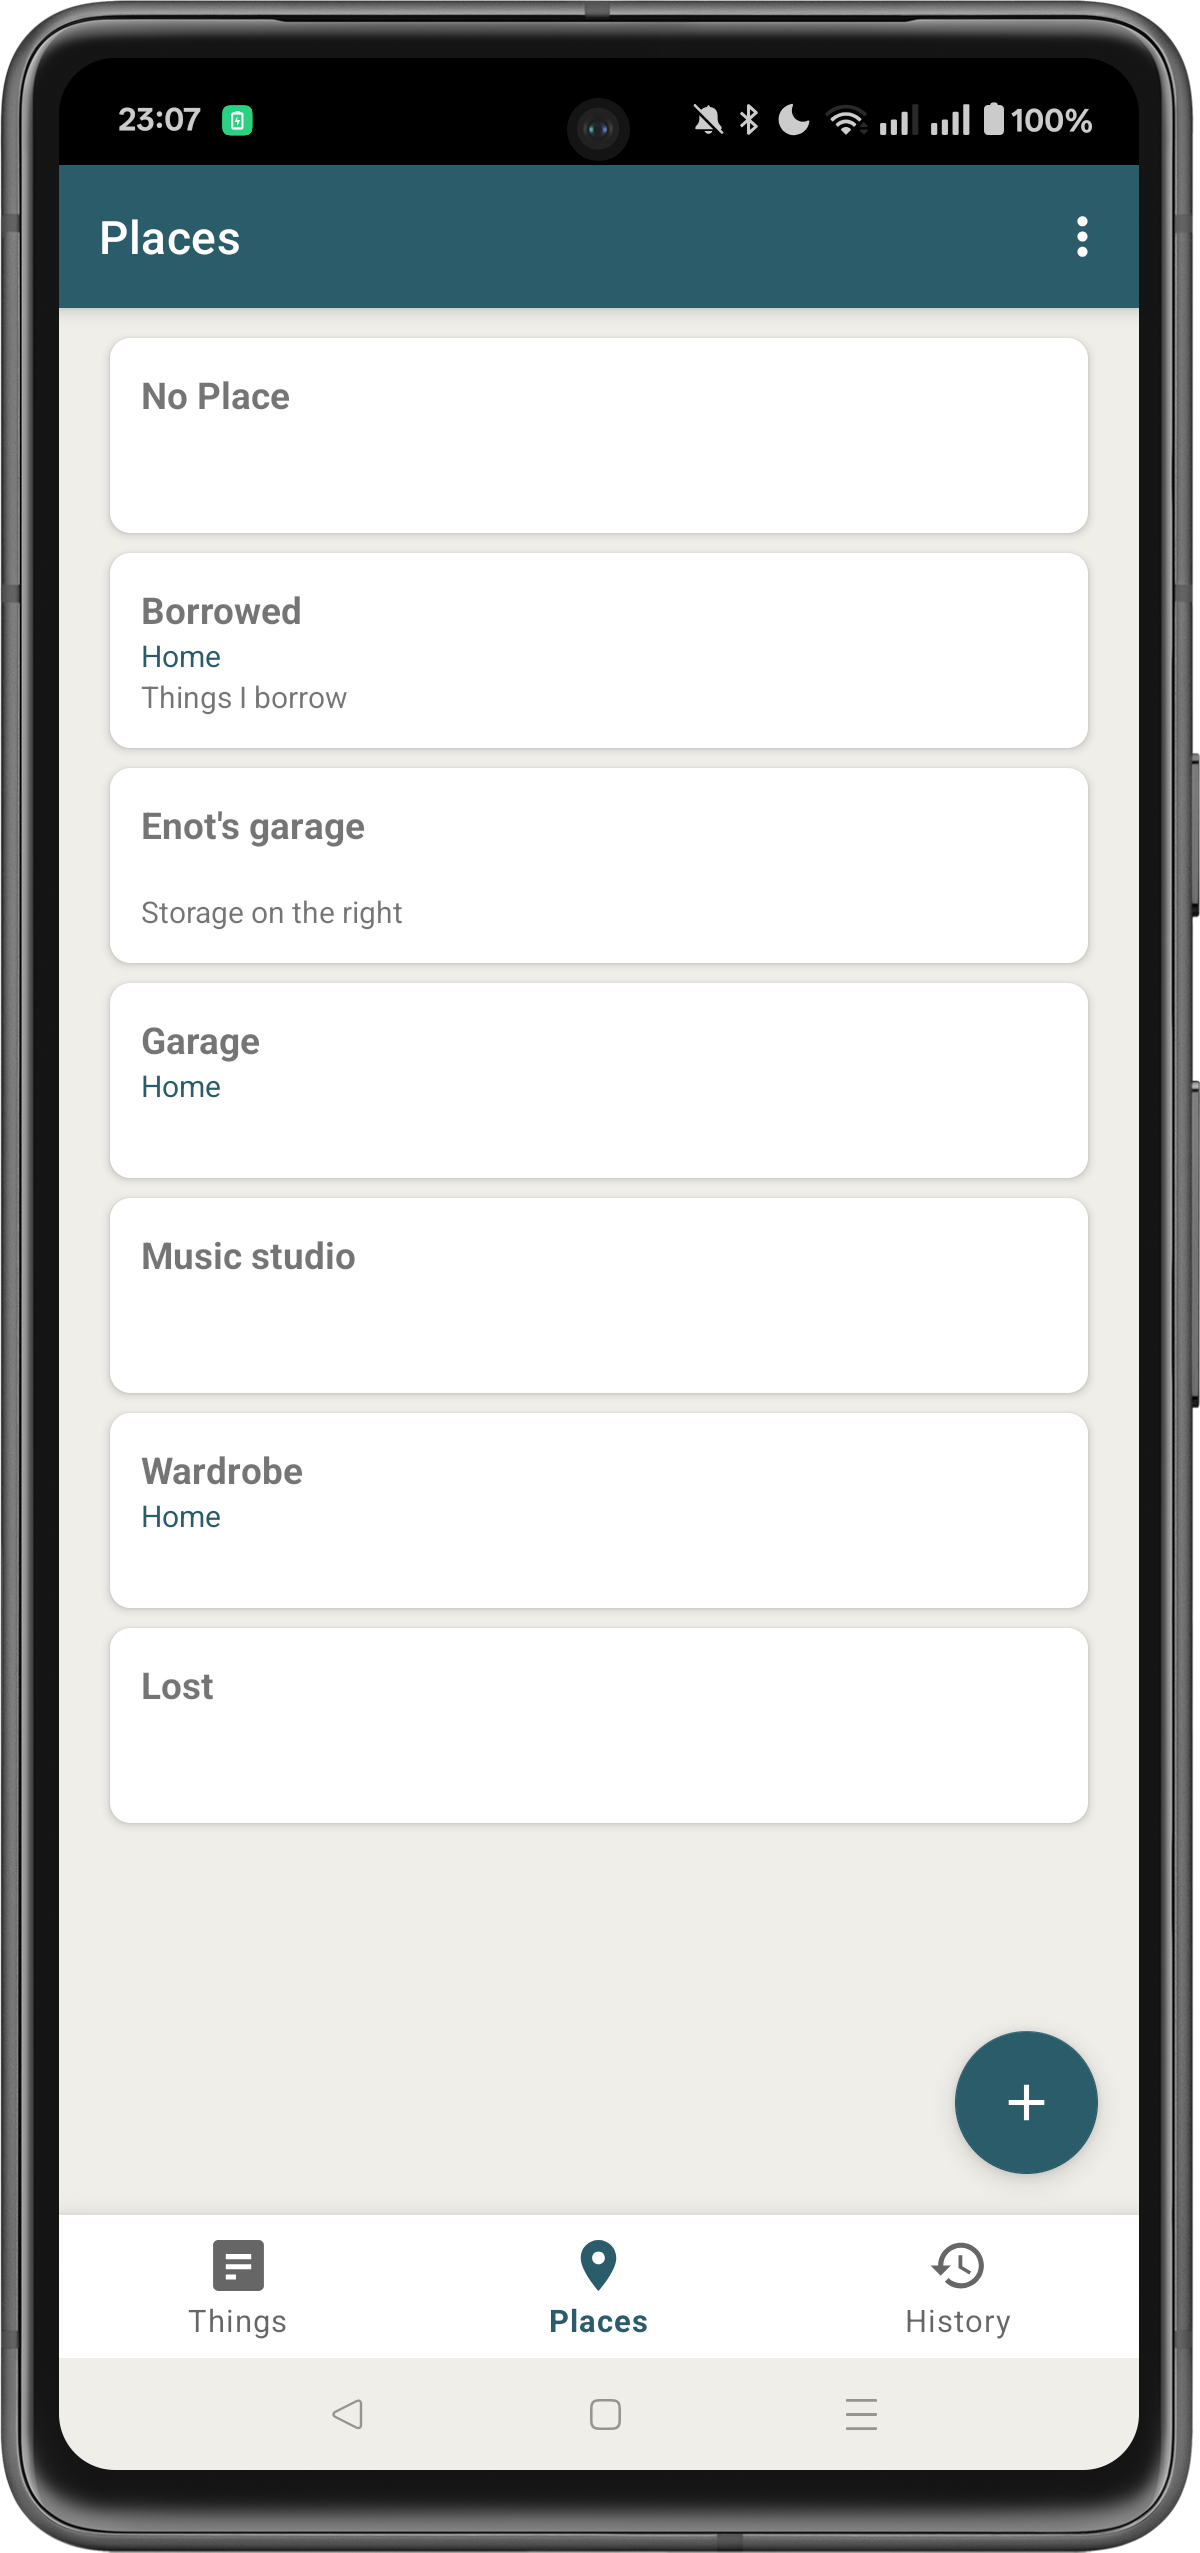1200x2553 pixels.
Task: Open the Home link under Wardrobe
Action: click(x=181, y=1516)
